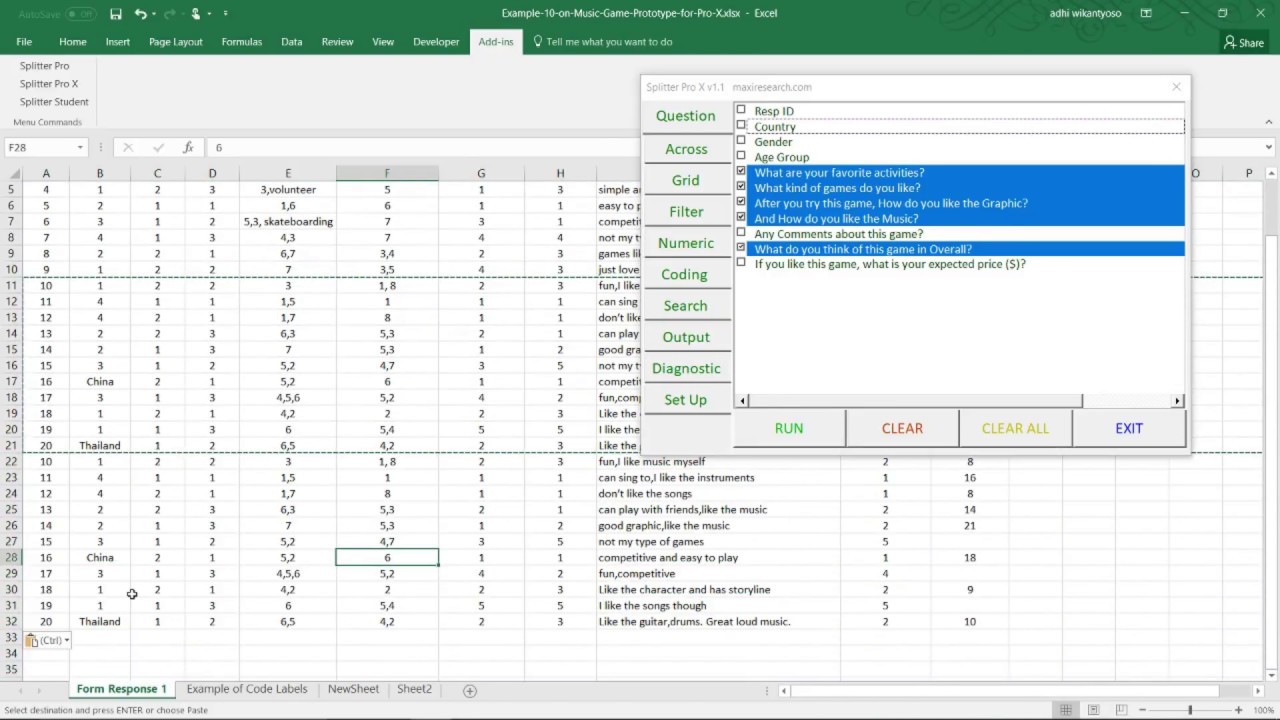The image size is (1280, 720).
Task: Click the EXIT button in Splitter dialog
Action: tap(1129, 428)
